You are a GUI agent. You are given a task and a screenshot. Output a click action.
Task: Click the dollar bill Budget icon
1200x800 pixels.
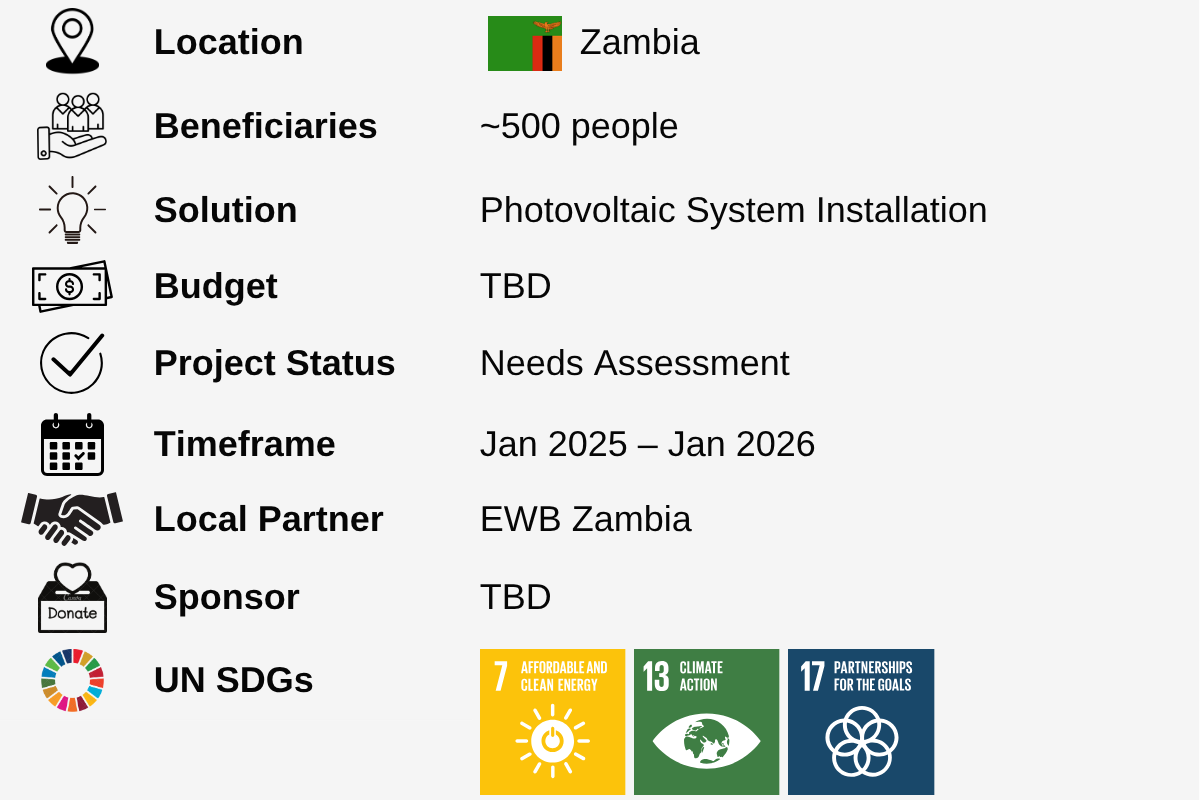point(72,286)
